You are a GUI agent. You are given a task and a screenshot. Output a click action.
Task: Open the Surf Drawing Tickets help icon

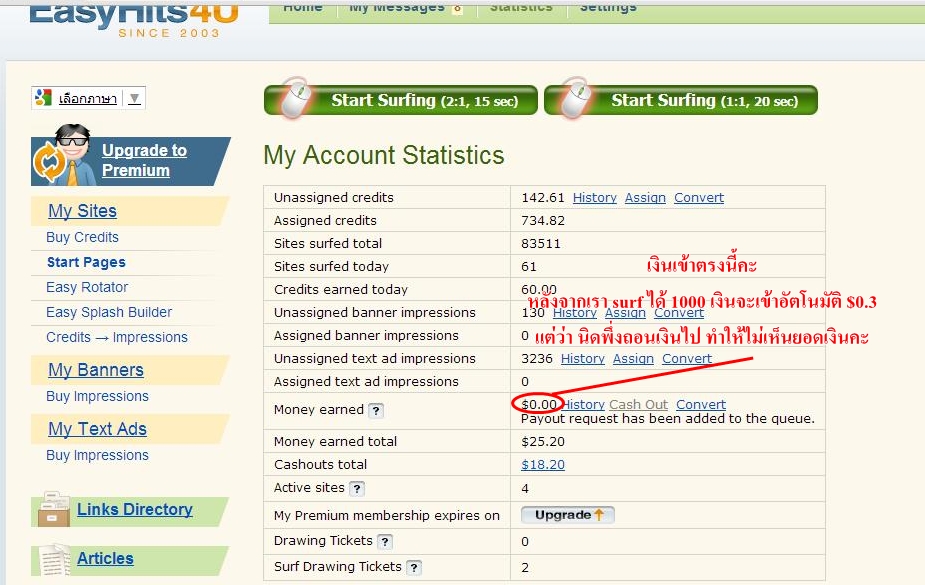point(414,567)
